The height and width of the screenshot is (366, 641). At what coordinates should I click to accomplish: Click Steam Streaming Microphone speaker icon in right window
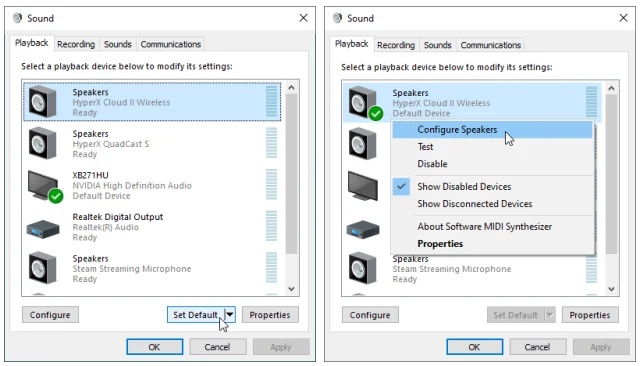(x=363, y=268)
